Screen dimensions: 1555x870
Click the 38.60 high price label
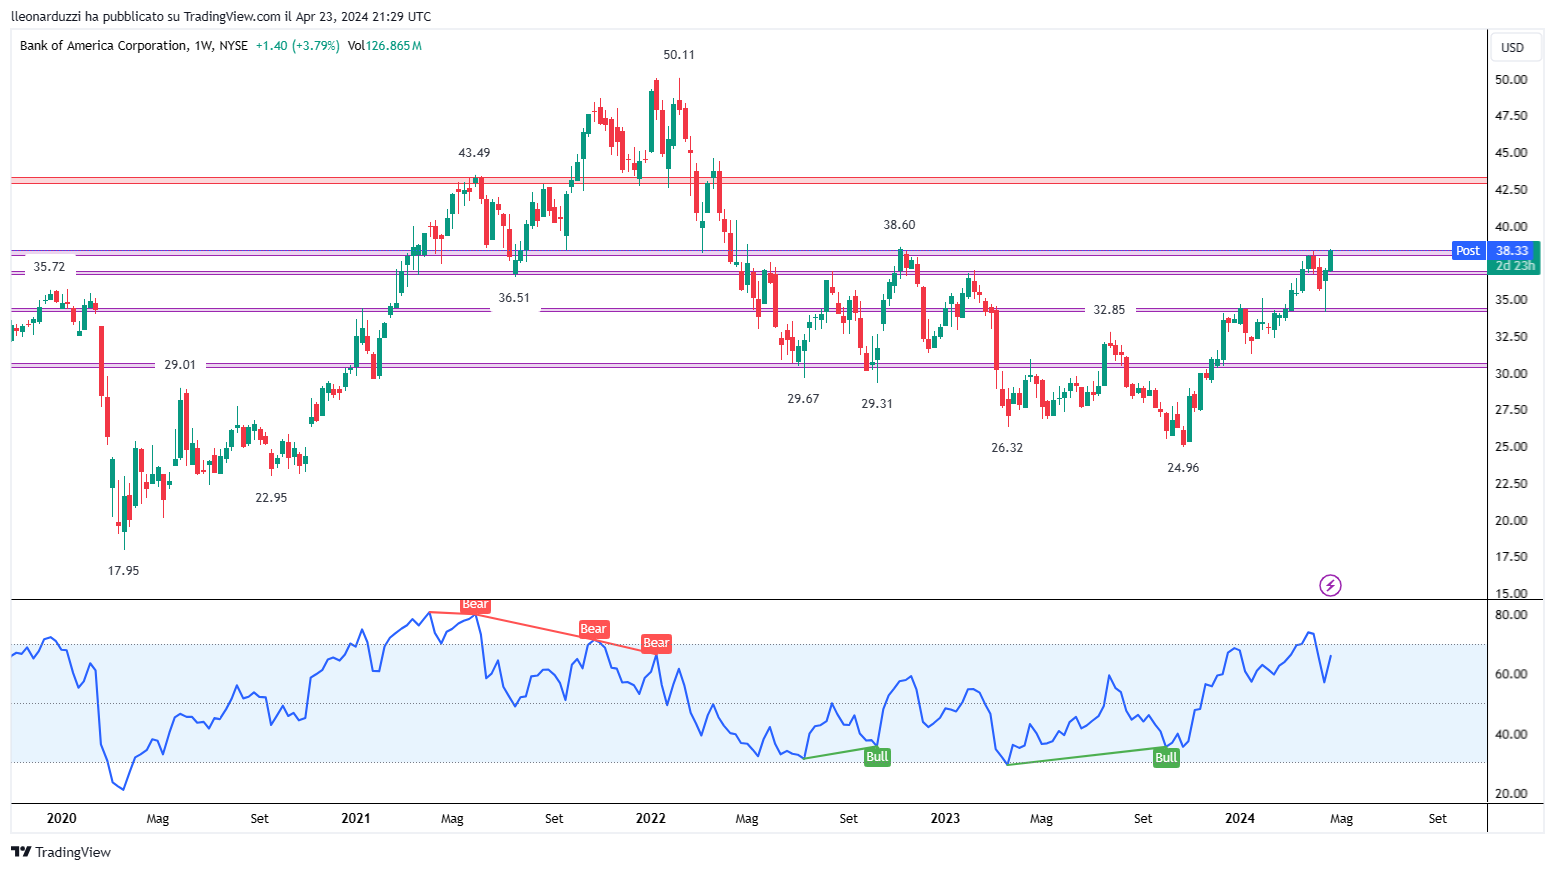tap(899, 225)
